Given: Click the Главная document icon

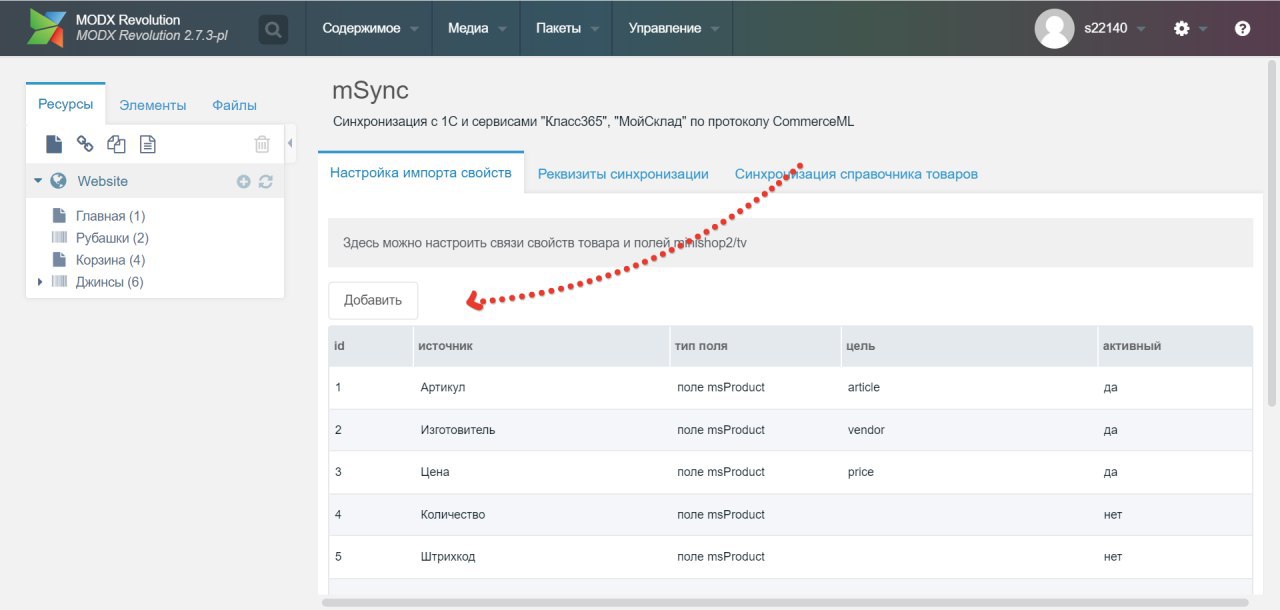Looking at the screenshot, I should 59,216.
